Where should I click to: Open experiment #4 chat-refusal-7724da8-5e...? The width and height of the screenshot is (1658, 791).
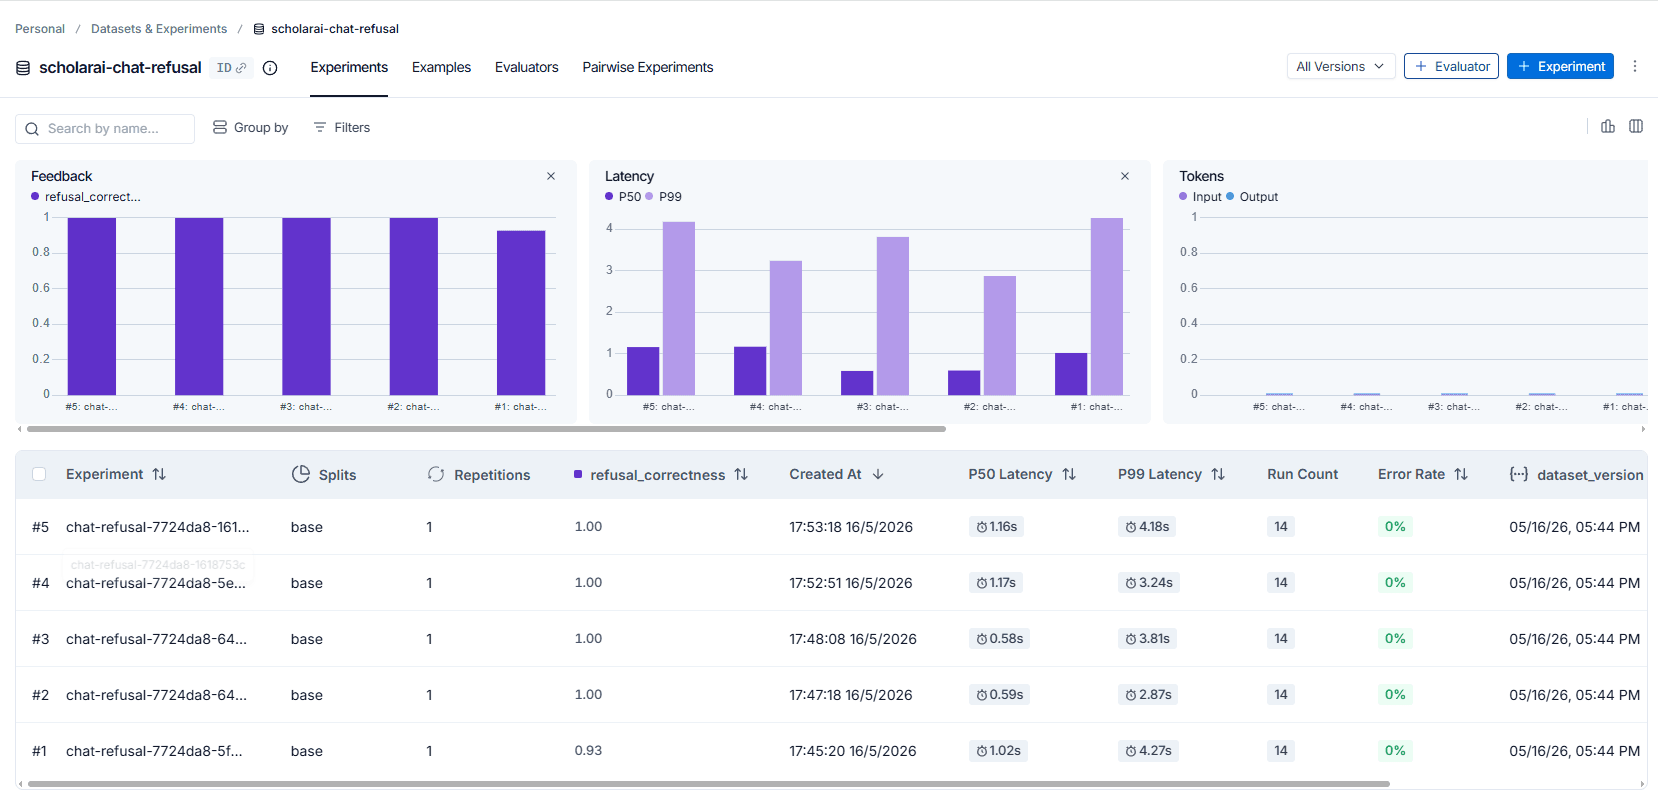(x=156, y=583)
